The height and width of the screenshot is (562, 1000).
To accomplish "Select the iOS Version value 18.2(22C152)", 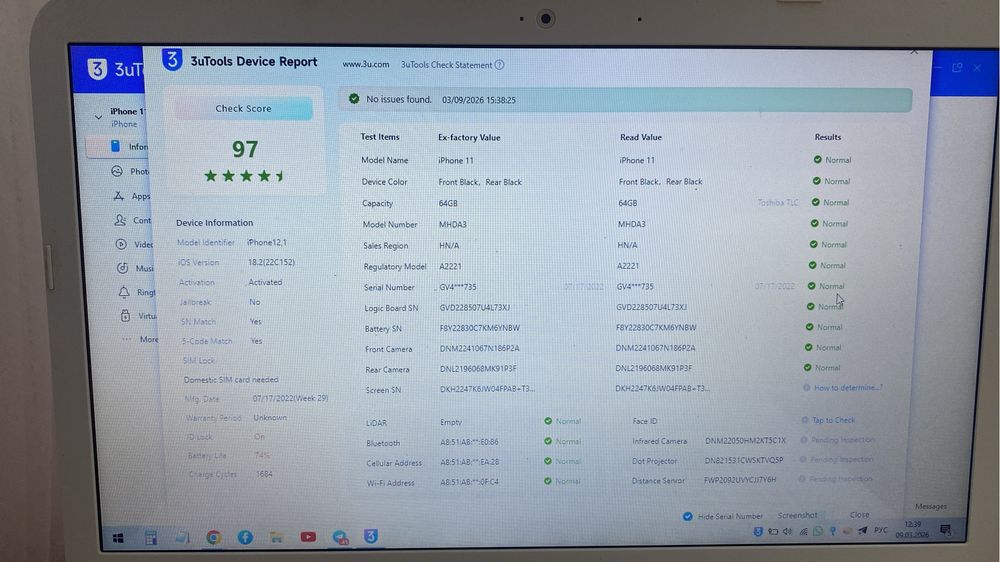I will (x=271, y=262).
